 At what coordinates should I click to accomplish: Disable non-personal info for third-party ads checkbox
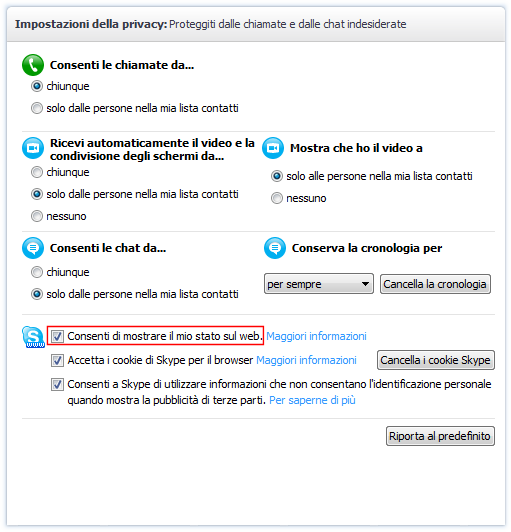[57, 385]
